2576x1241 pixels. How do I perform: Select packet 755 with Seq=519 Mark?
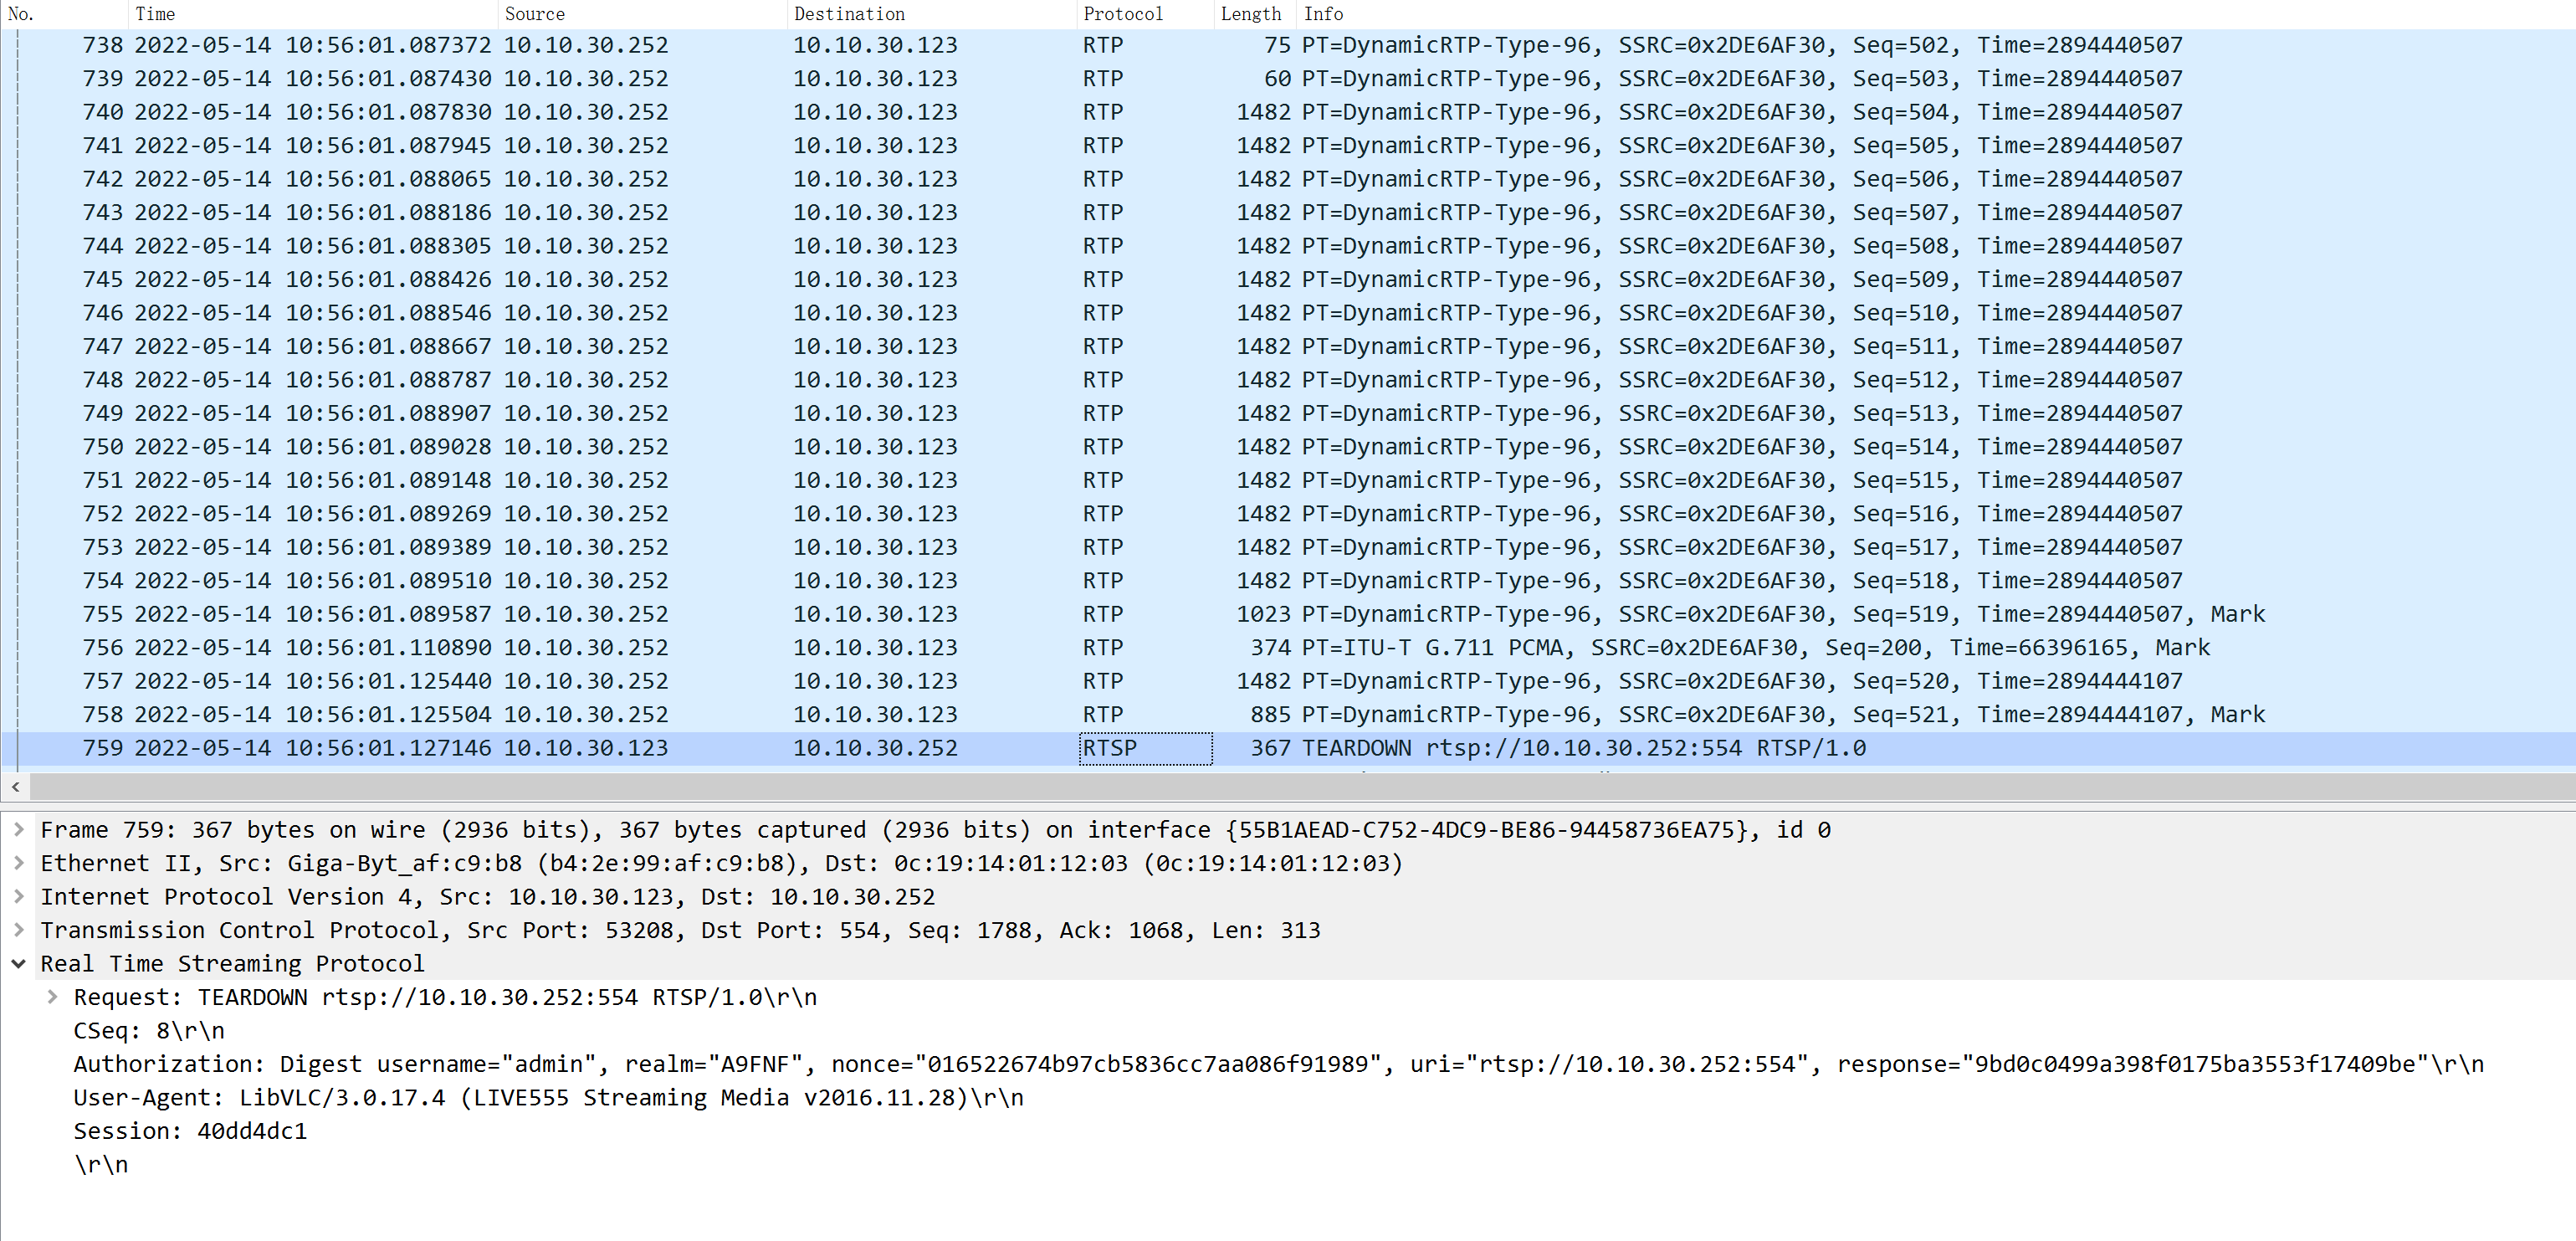[x=1288, y=614]
